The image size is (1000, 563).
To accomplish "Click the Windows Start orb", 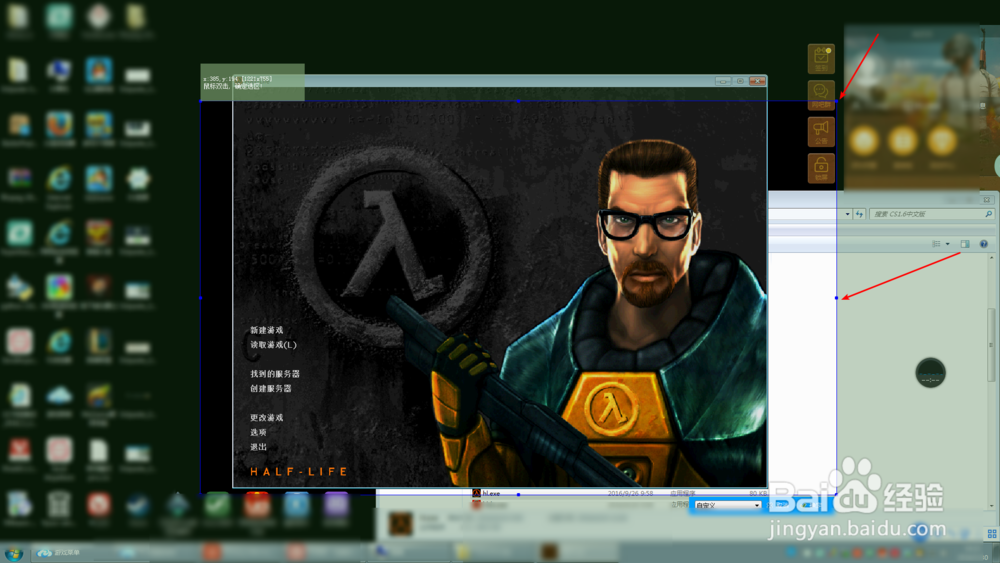I will (x=13, y=553).
